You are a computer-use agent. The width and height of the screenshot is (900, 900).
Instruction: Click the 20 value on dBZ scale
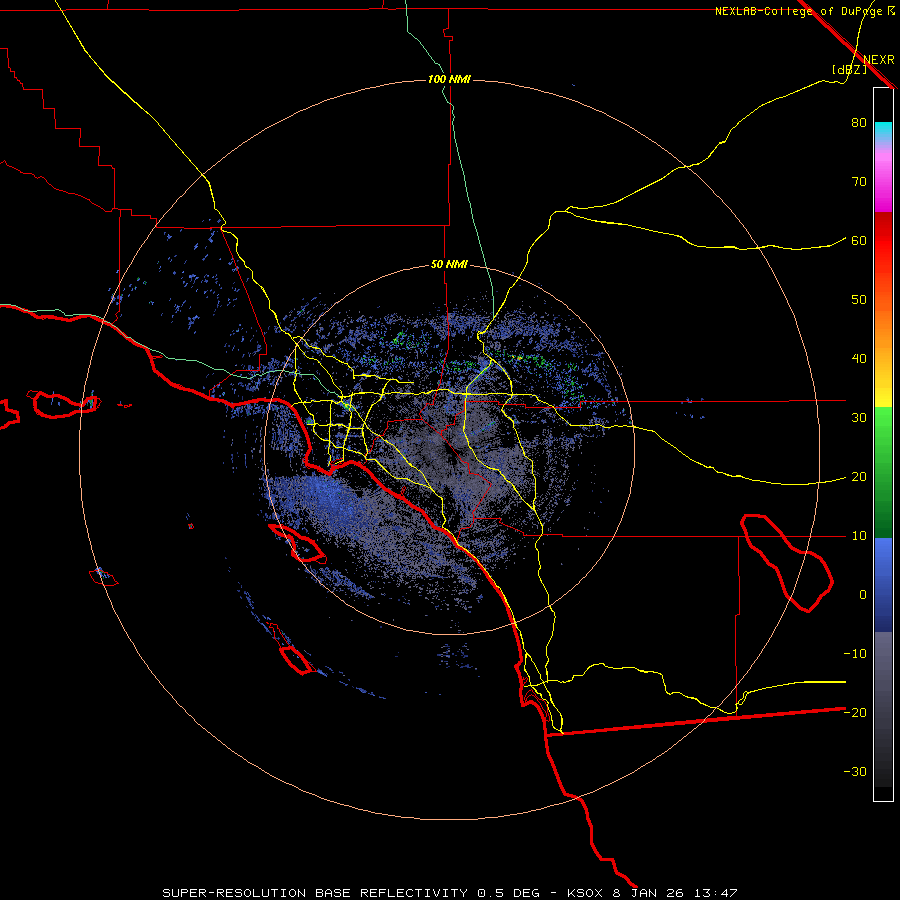tap(859, 477)
